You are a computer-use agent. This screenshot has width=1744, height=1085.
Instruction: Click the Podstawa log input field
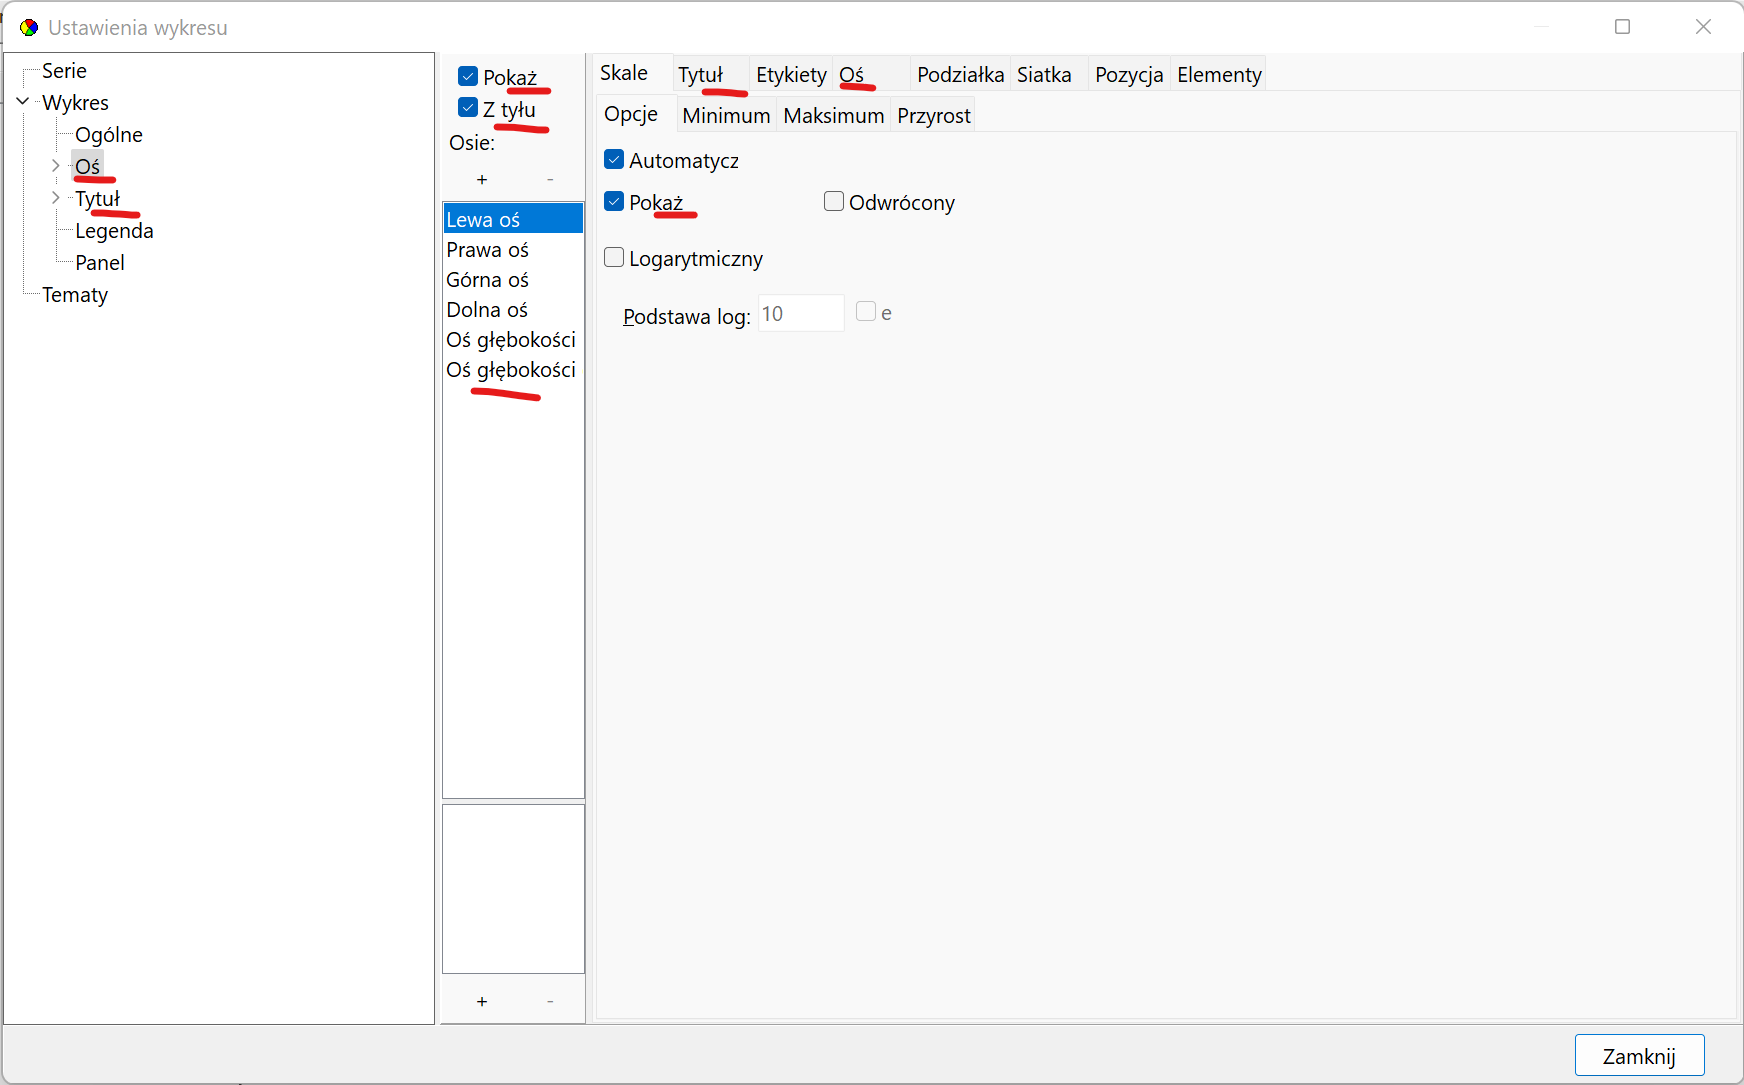[801, 314]
